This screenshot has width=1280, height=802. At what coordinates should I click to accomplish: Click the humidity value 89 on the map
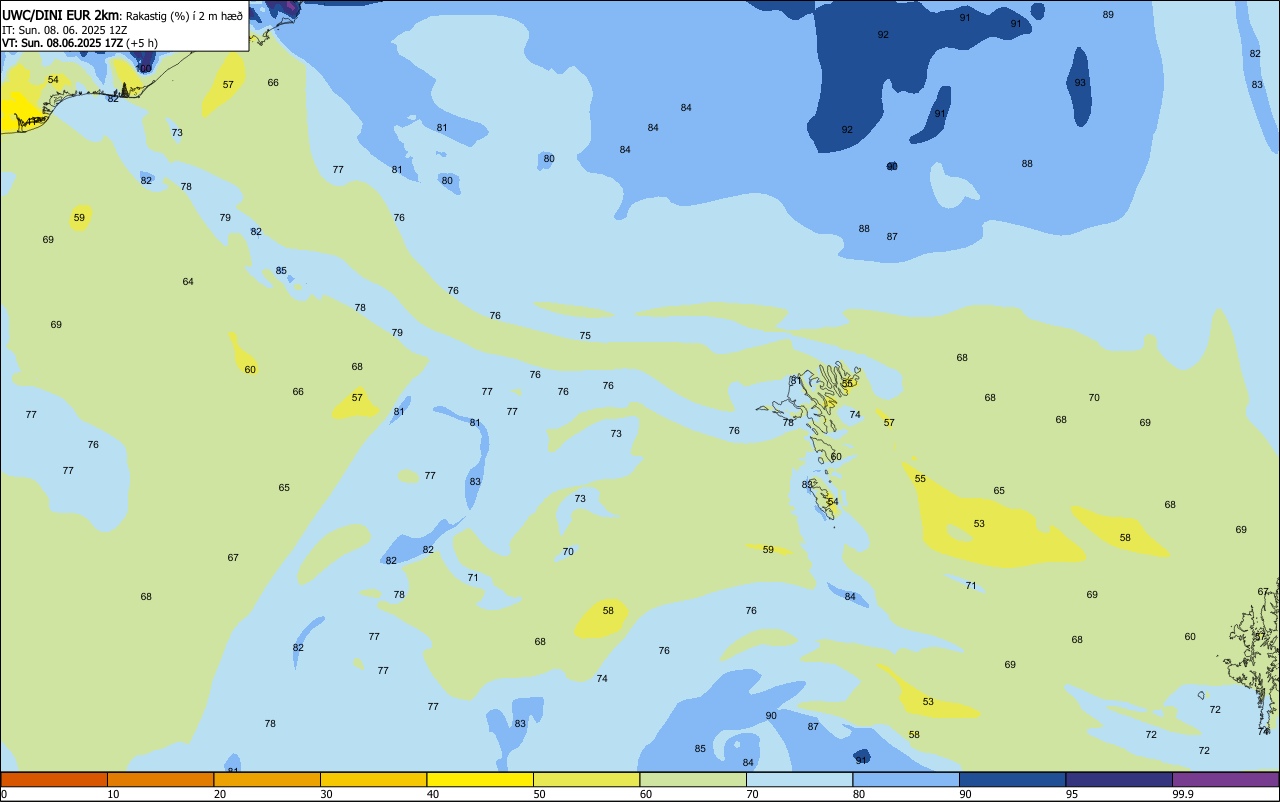1108,15
